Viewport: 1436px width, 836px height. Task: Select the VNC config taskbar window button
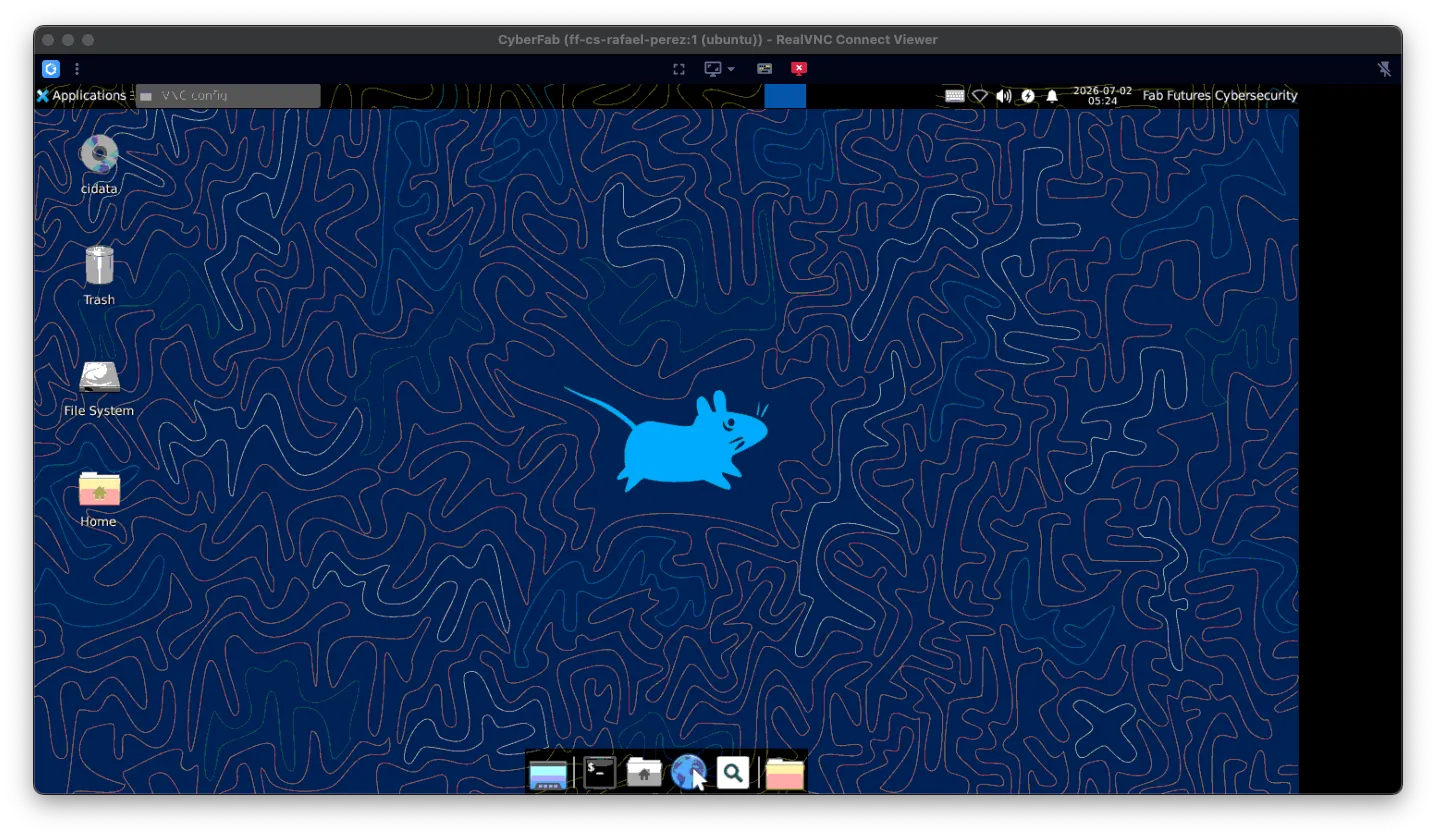click(x=228, y=96)
